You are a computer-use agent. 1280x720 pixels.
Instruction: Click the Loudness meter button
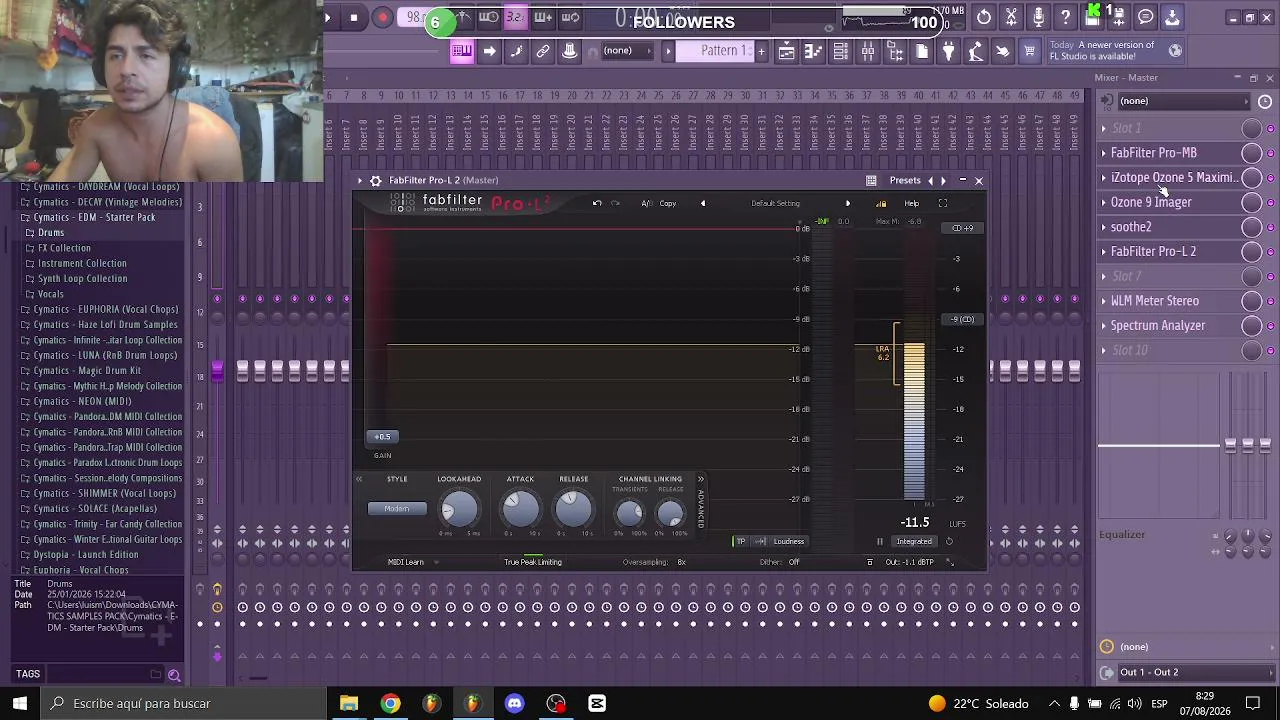point(789,542)
